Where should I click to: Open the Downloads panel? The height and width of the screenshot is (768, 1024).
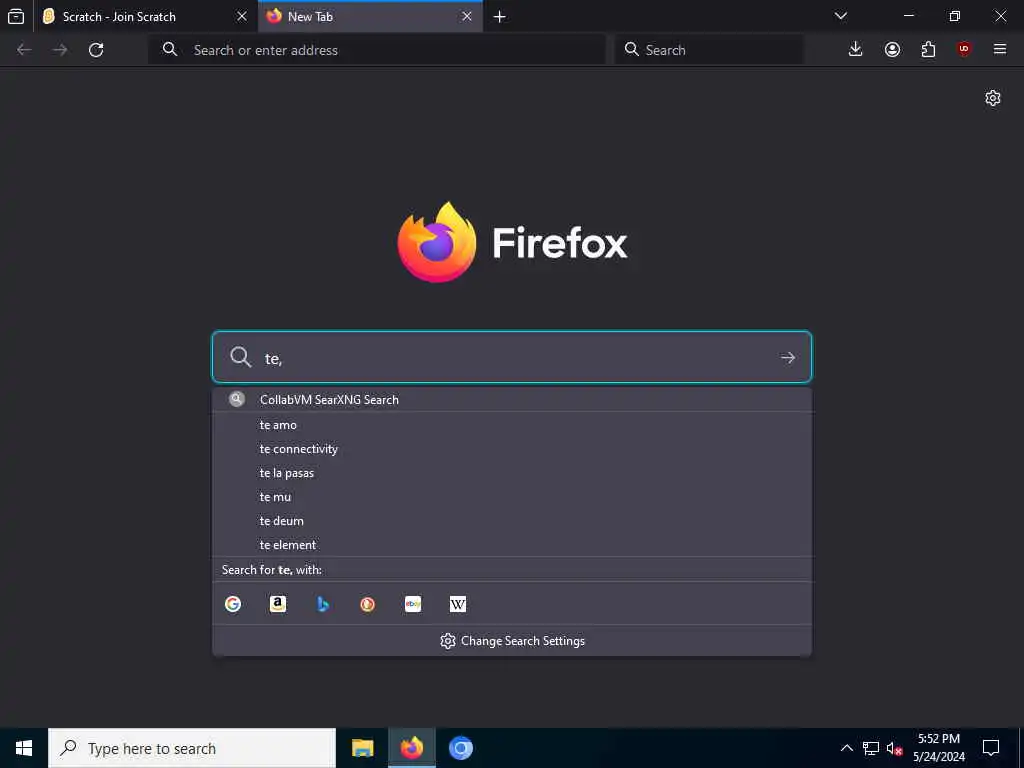pos(856,49)
